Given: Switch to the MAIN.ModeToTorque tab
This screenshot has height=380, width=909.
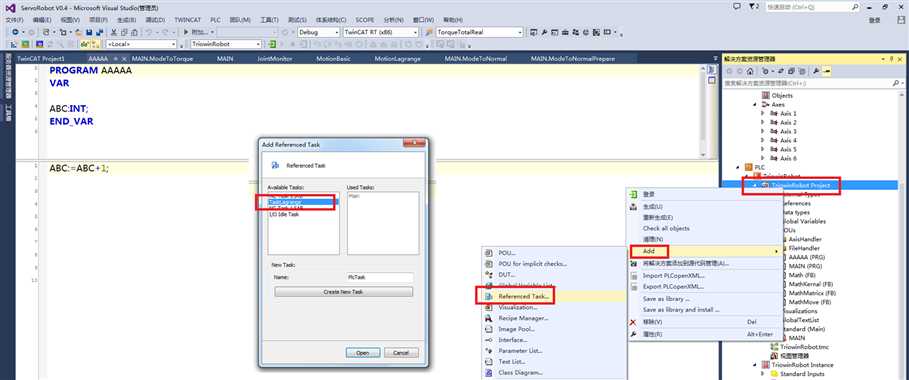Looking at the screenshot, I should click(x=162, y=59).
